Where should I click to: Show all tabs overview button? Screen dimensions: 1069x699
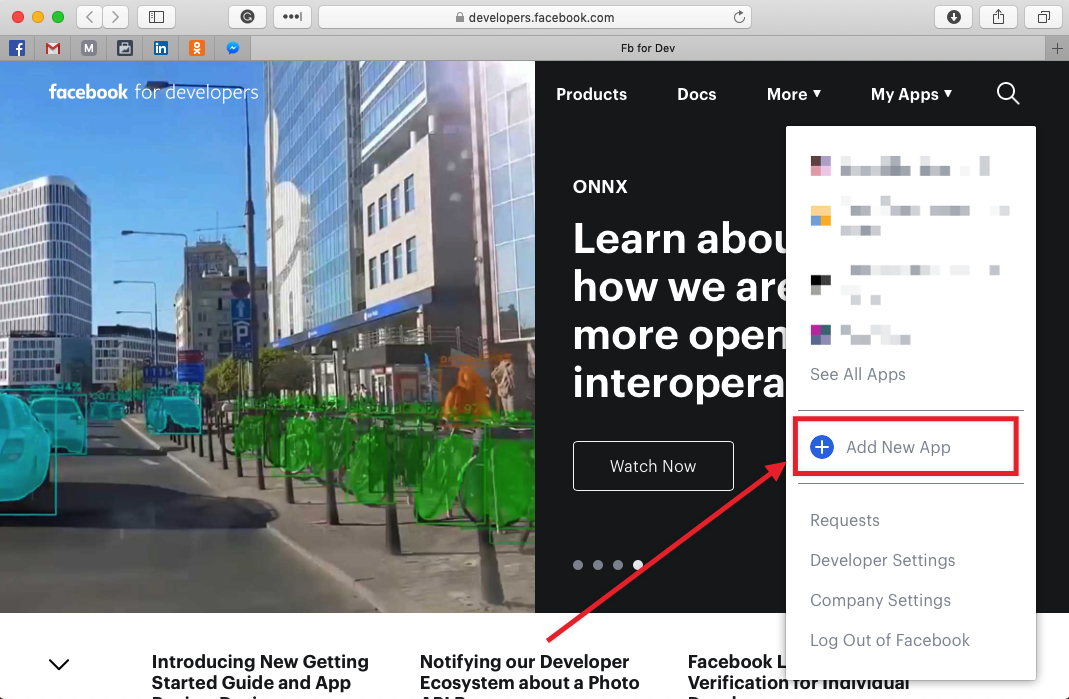1044,17
